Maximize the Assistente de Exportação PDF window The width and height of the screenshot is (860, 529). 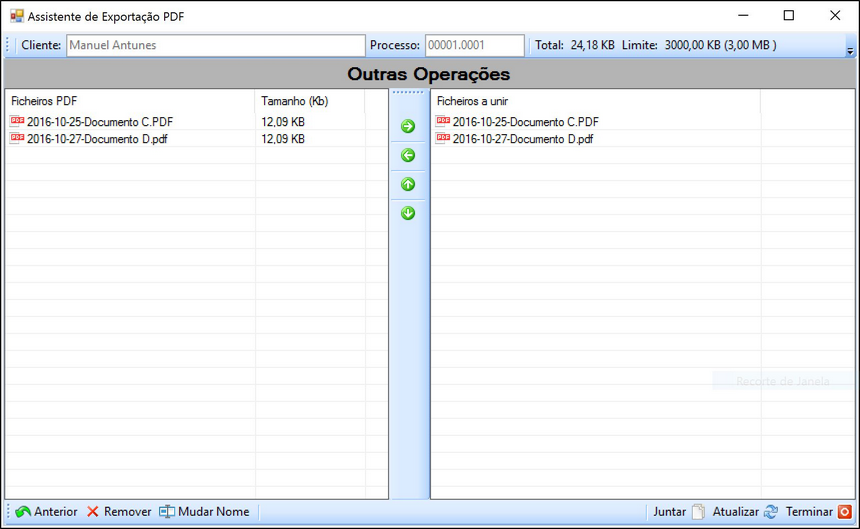[x=789, y=15]
